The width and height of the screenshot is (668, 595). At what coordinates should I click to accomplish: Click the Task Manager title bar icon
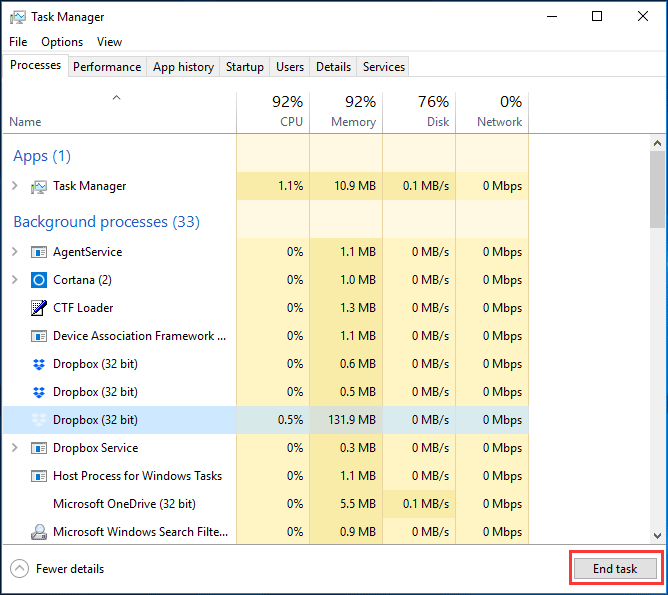click(17, 17)
